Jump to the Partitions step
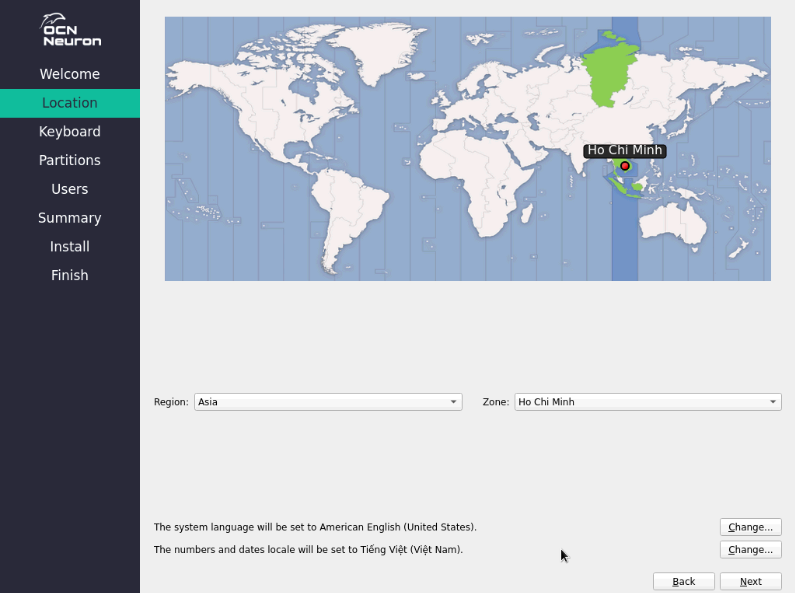 coord(69,160)
